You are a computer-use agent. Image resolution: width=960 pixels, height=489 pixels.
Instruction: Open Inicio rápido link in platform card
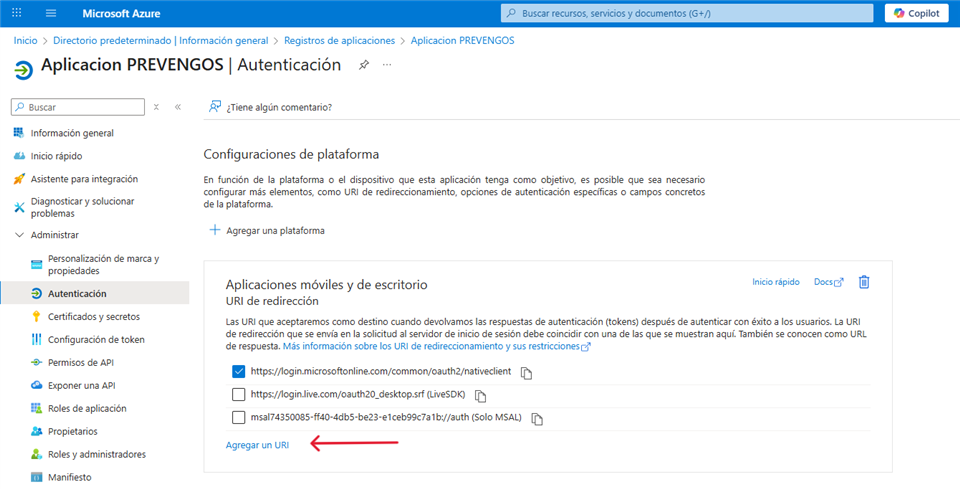click(x=776, y=282)
